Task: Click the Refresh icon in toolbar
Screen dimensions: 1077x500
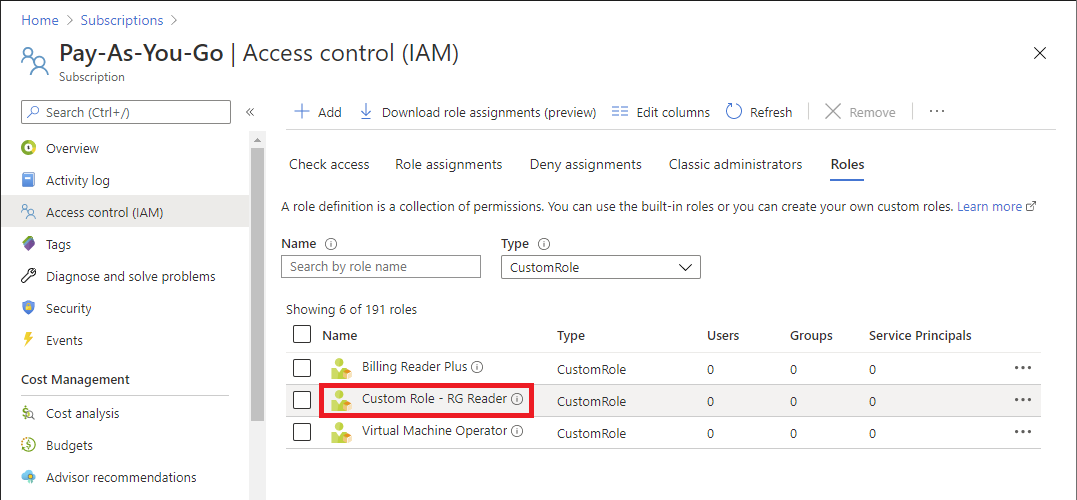Action: point(734,112)
